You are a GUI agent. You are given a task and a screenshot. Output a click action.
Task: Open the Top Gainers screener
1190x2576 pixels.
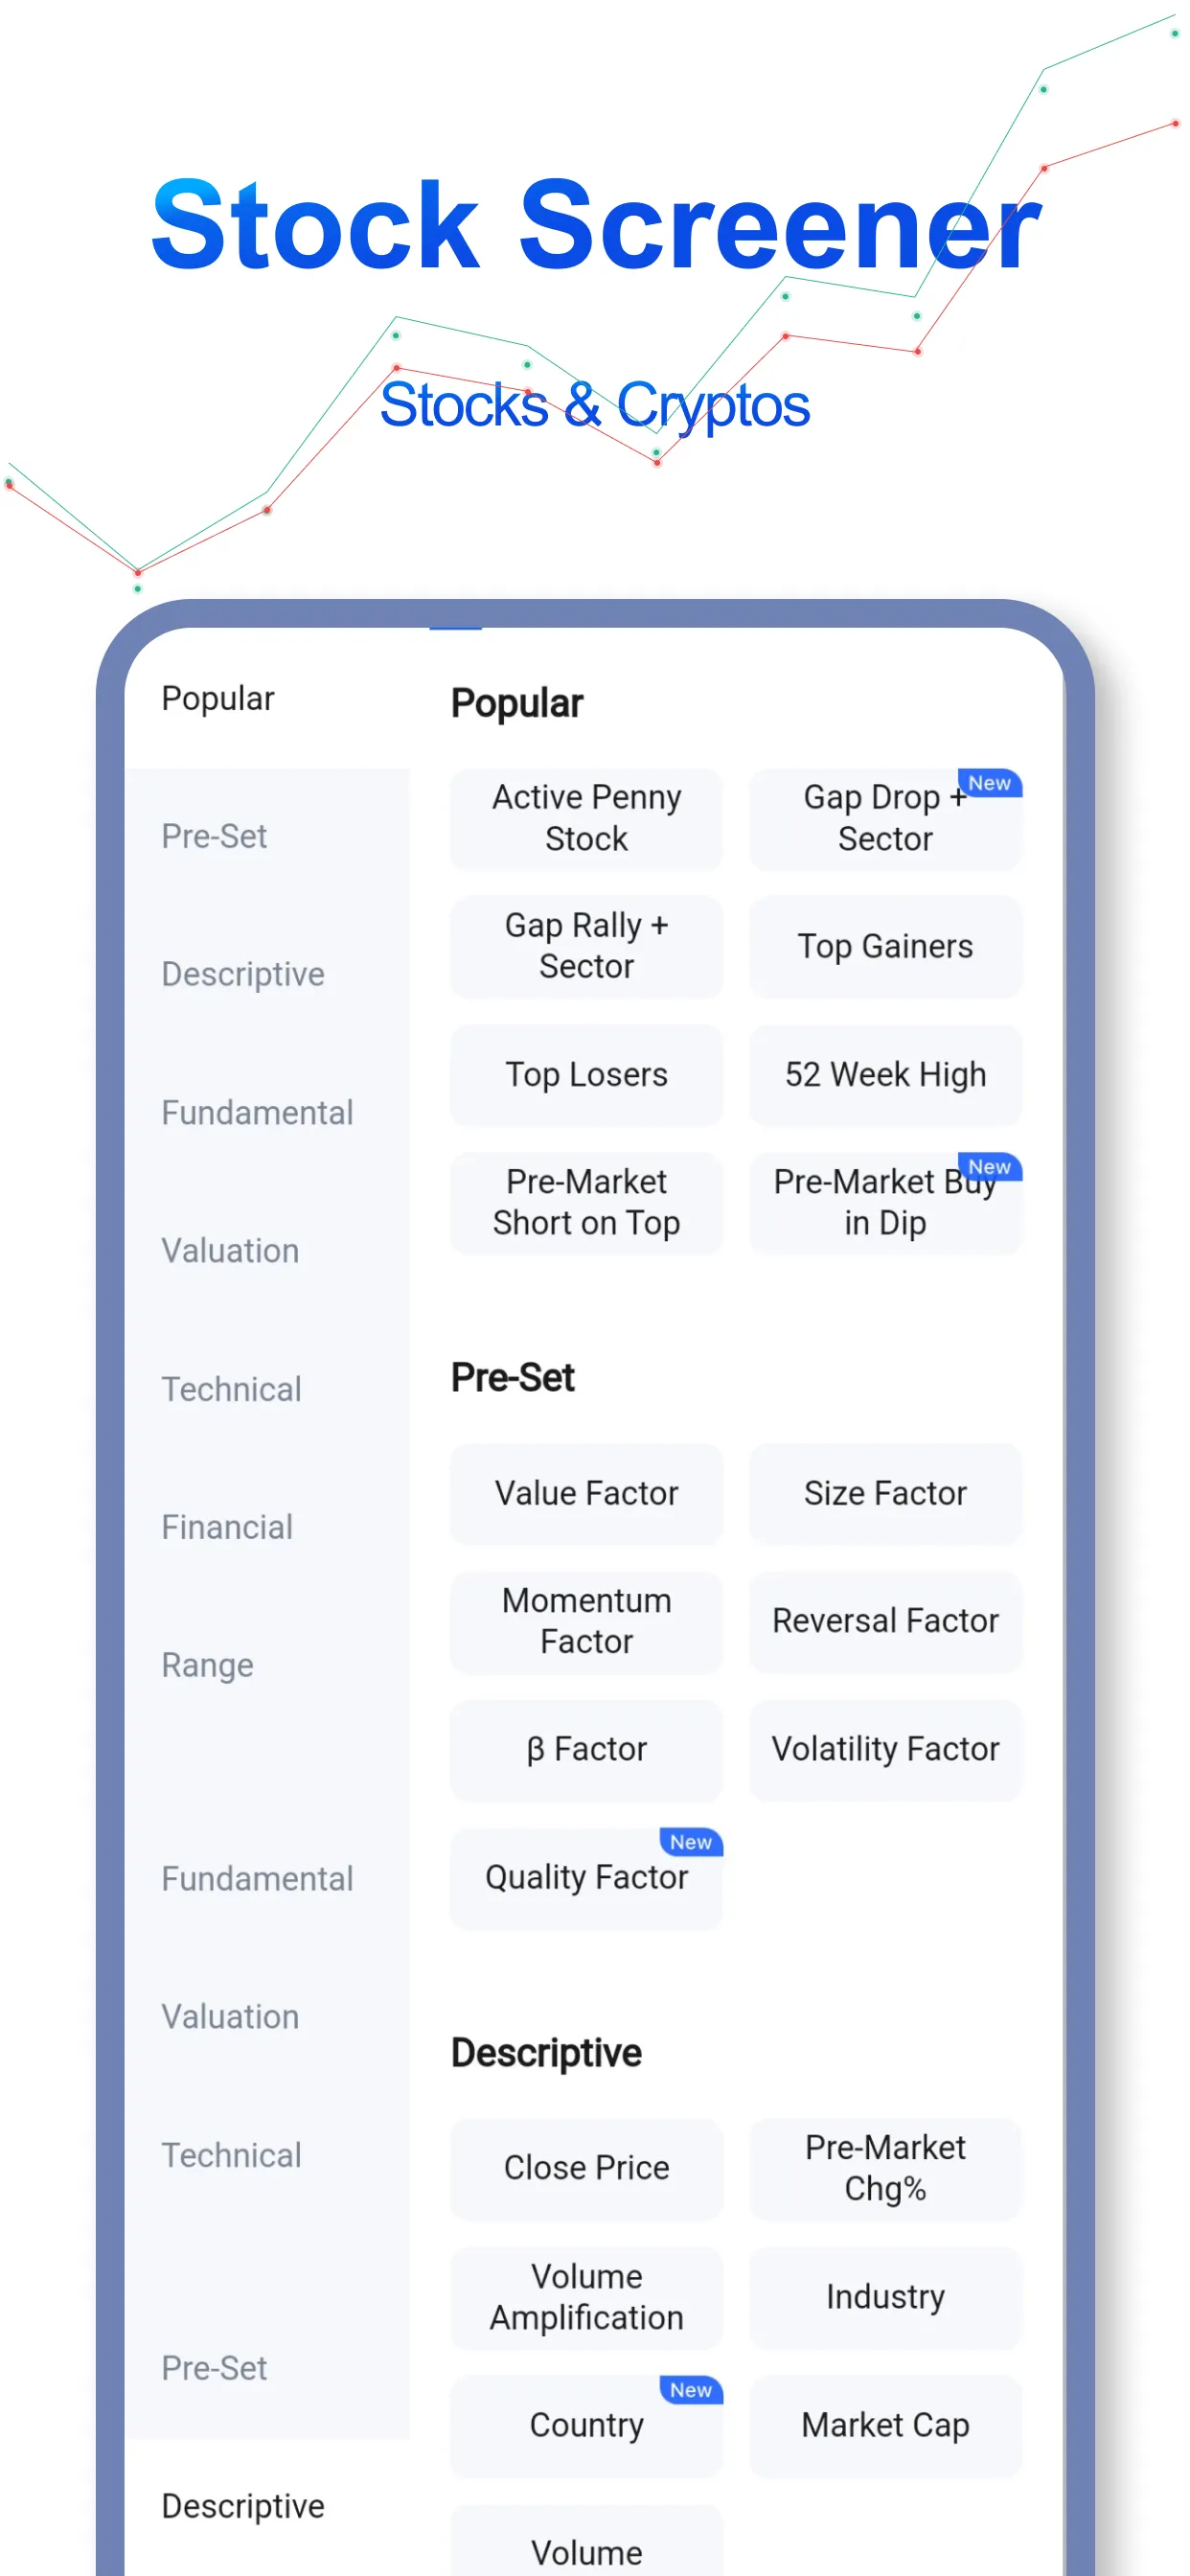click(x=884, y=946)
